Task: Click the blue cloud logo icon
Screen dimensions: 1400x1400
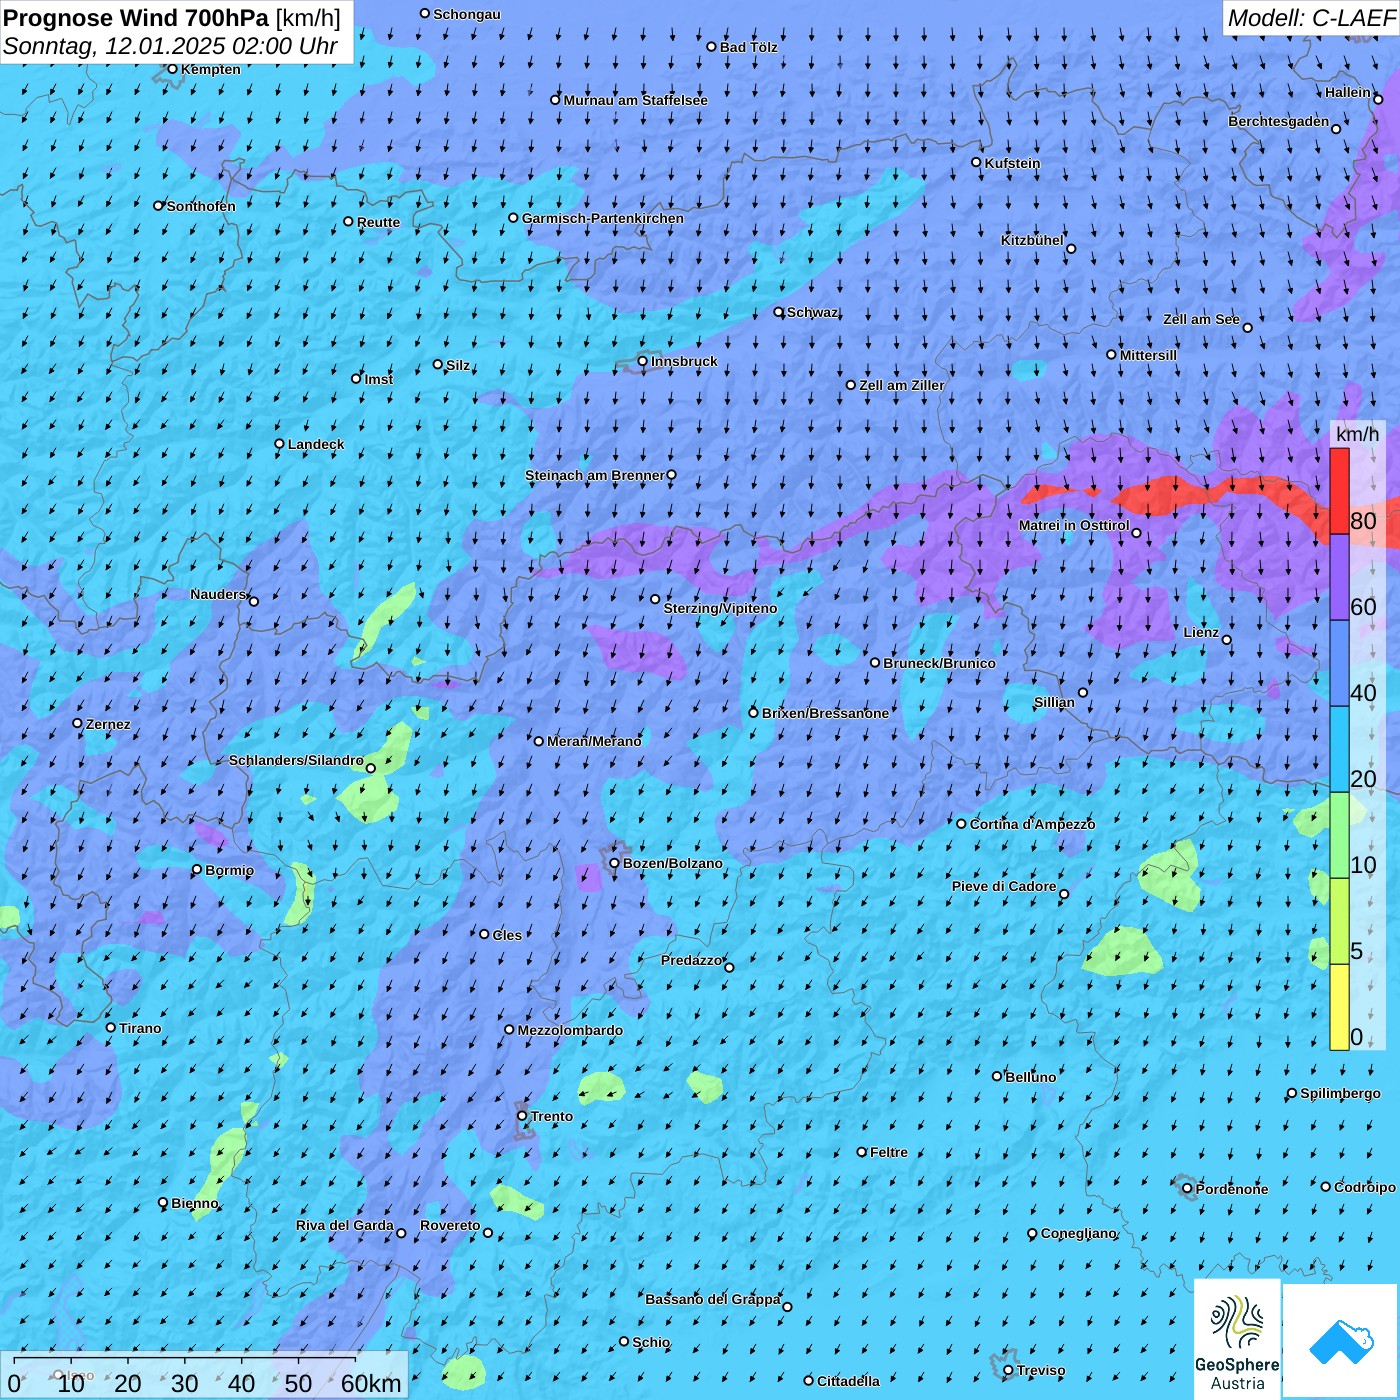Action: (1341, 1341)
